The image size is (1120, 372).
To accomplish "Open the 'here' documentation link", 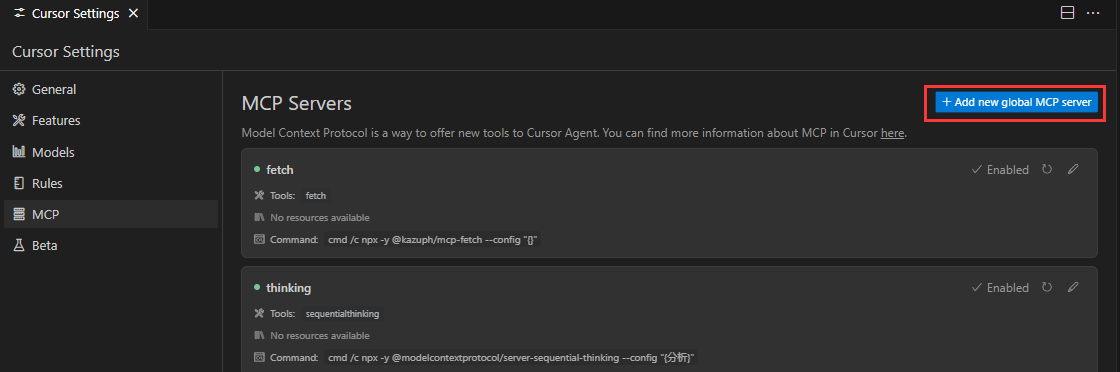I will click(893, 133).
